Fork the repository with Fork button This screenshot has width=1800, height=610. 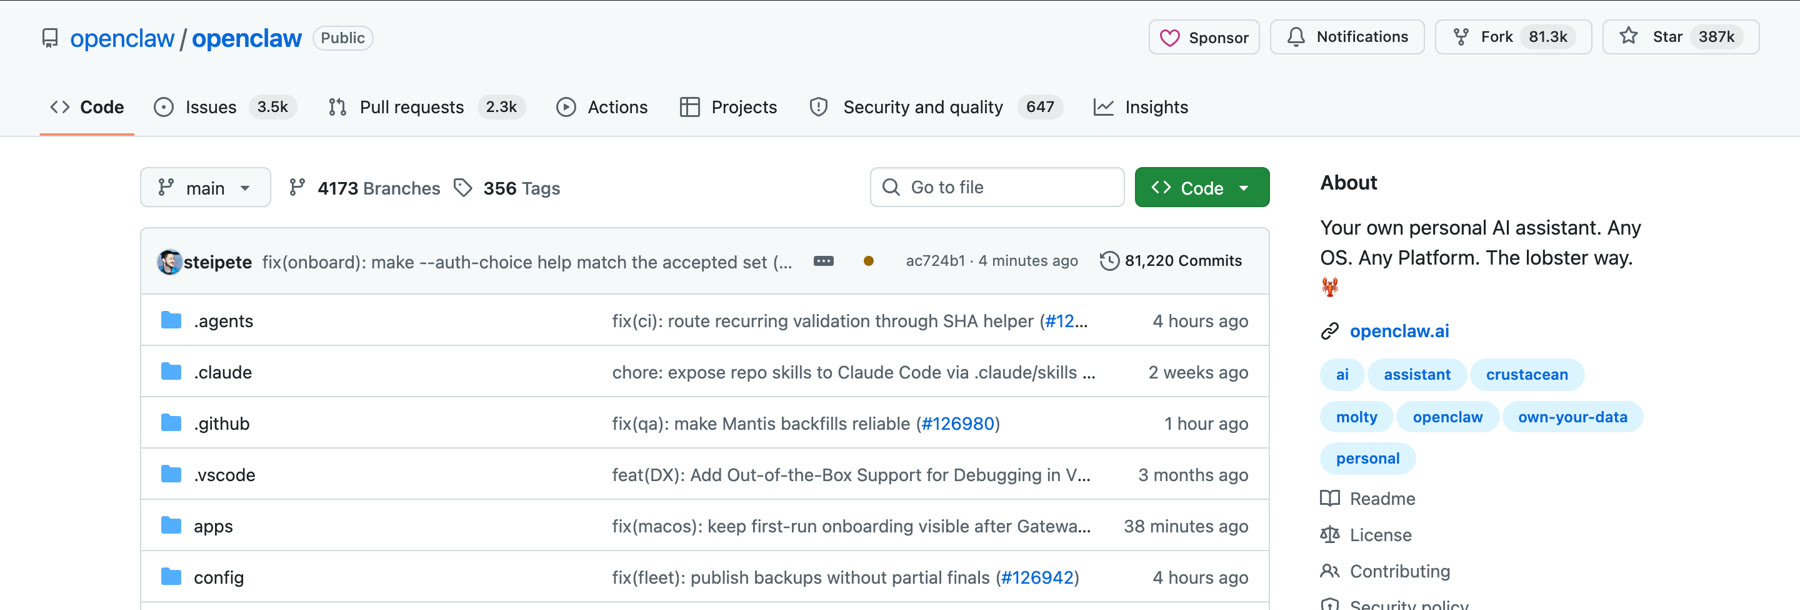[x=1513, y=37]
